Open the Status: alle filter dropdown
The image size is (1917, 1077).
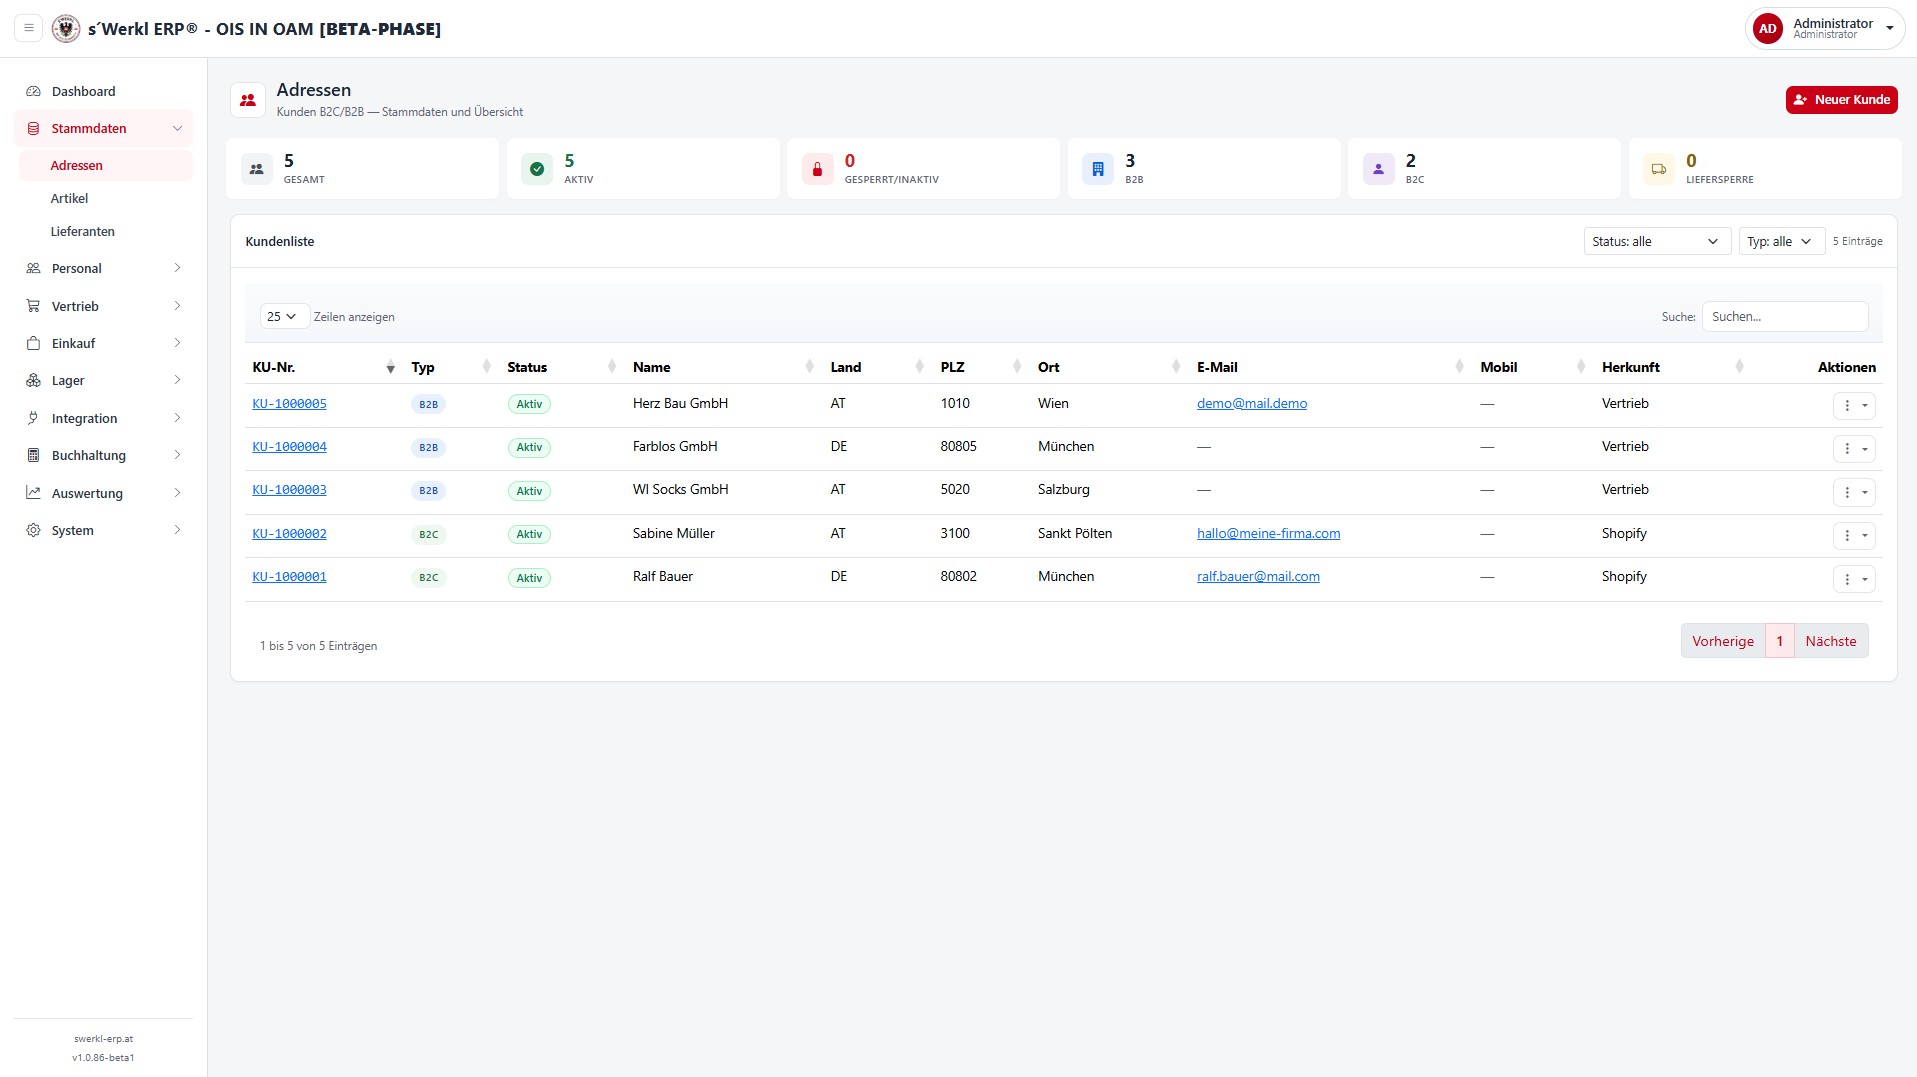click(1657, 241)
